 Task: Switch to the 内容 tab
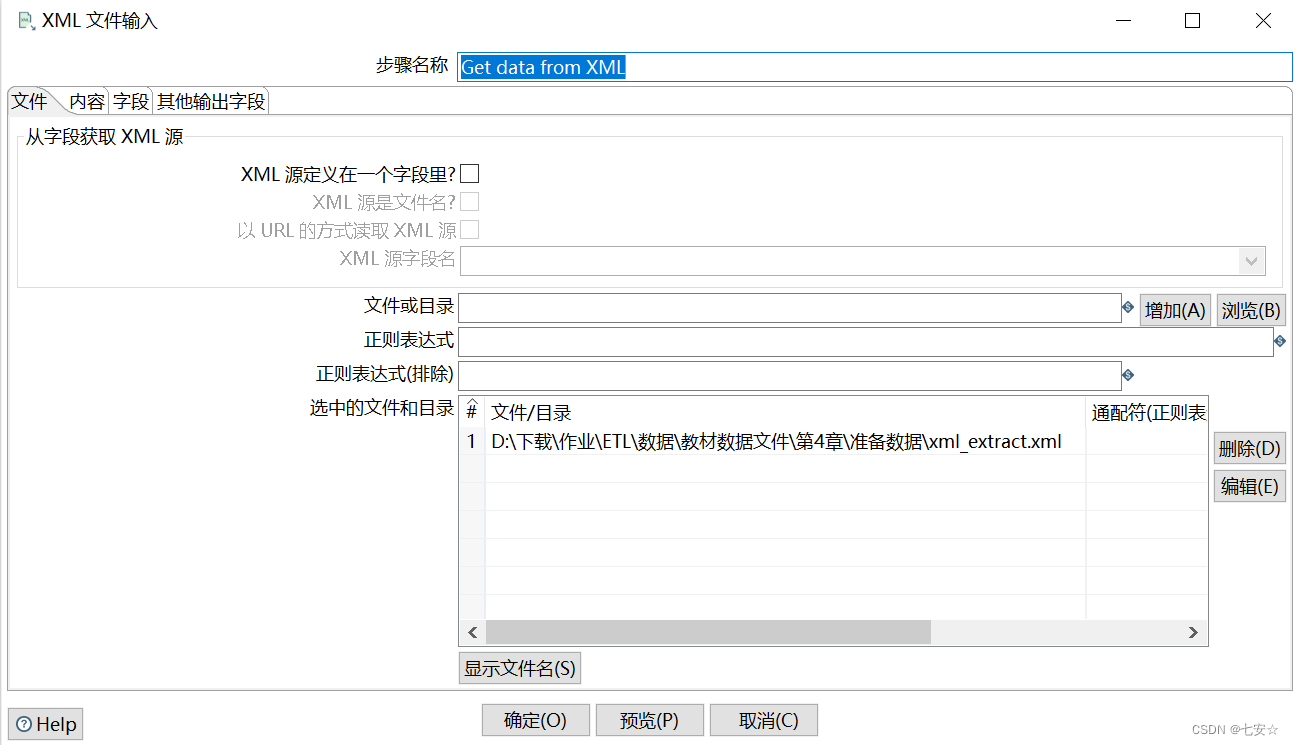88,100
